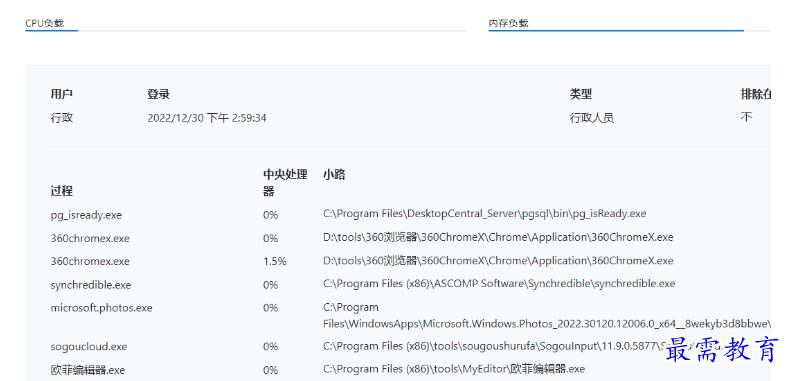This screenshot has height=381, width=787.
Task: Select login time 2022/12/30 下午 2:59:34
Action: pyautogui.click(x=207, y=118)
